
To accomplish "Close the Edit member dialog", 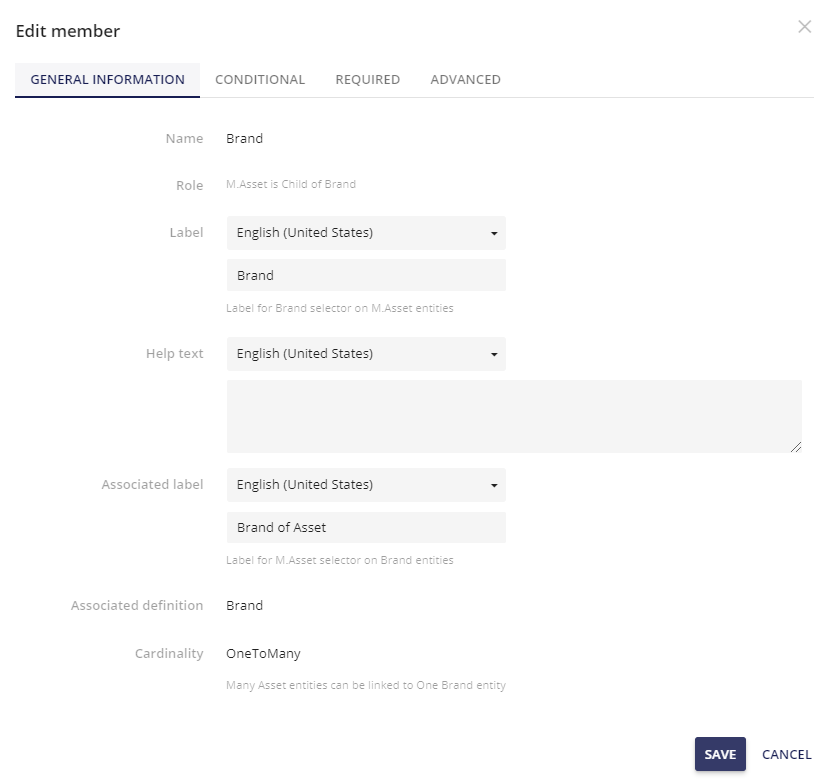I will click(x=805, y=27).
